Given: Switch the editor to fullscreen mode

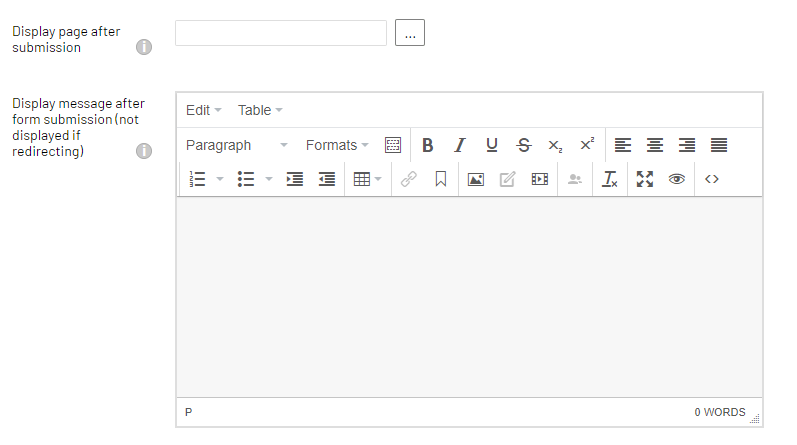Looking at the screenshot, I should [x=645, y=179].
